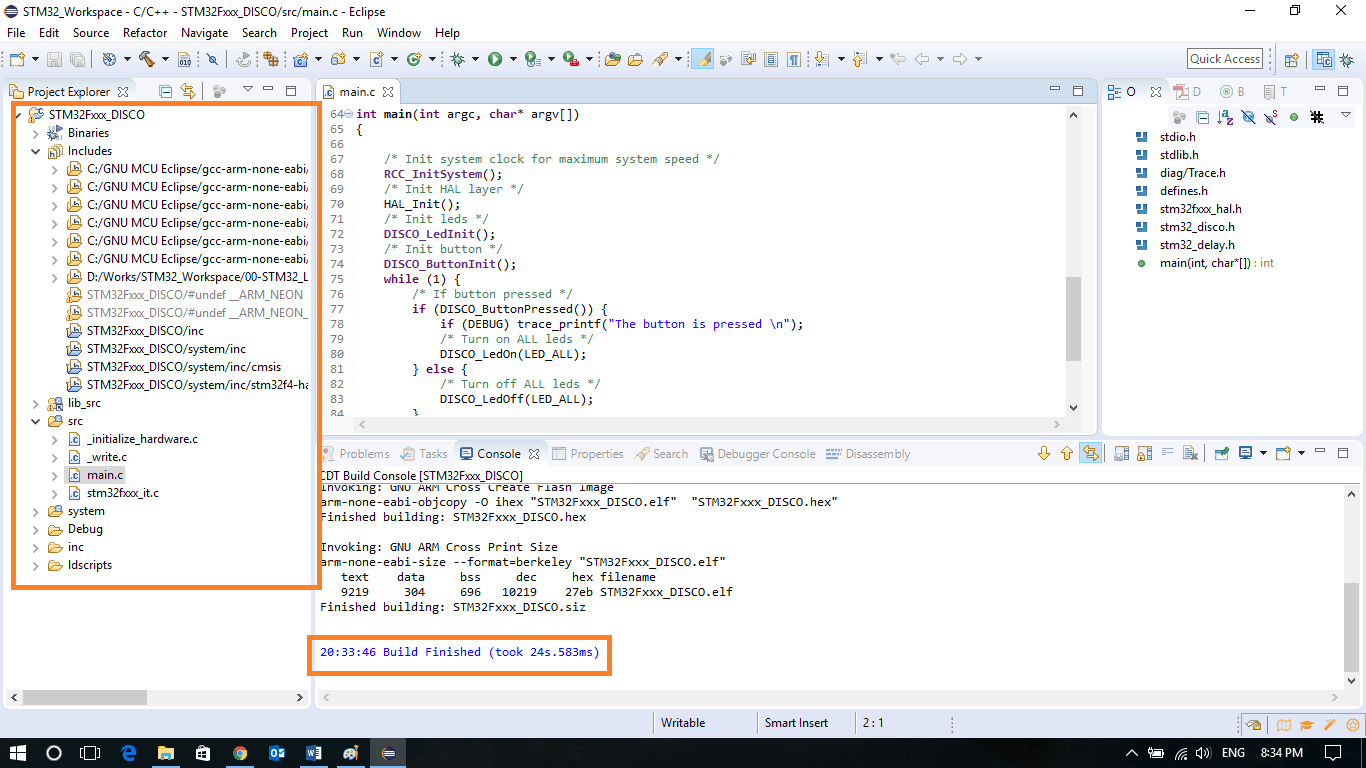
Task: Click the Previous Annotation arrow icon
Action: point(859,59)
